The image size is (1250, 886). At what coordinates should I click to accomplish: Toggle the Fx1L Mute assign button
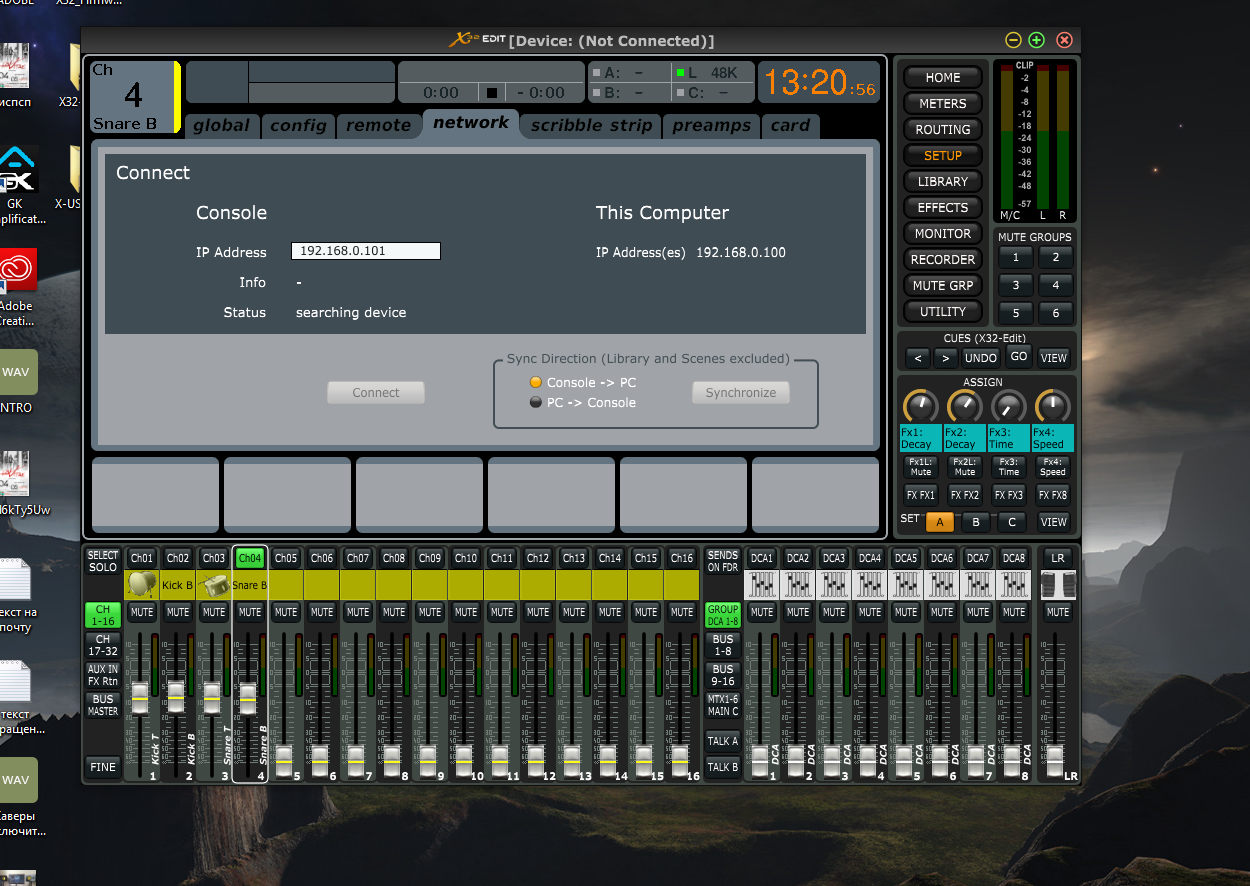click(920, 467)
